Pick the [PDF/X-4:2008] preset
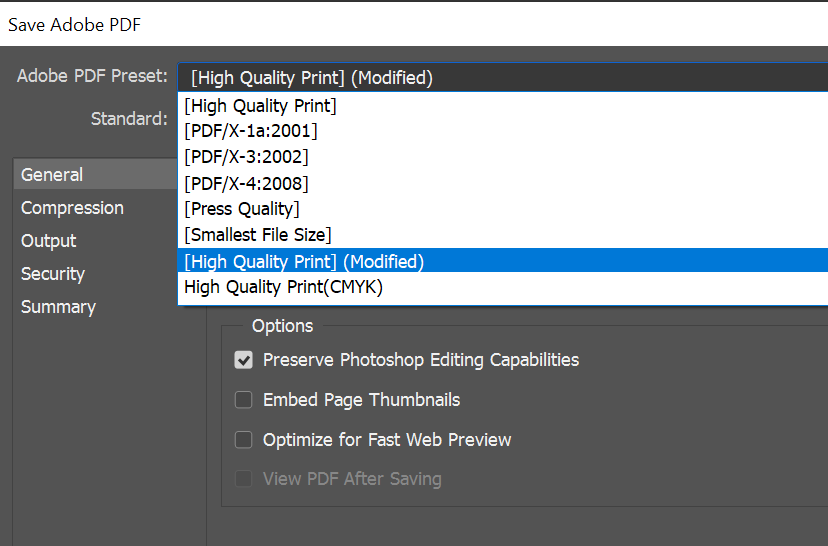 [x=503, y=183]
